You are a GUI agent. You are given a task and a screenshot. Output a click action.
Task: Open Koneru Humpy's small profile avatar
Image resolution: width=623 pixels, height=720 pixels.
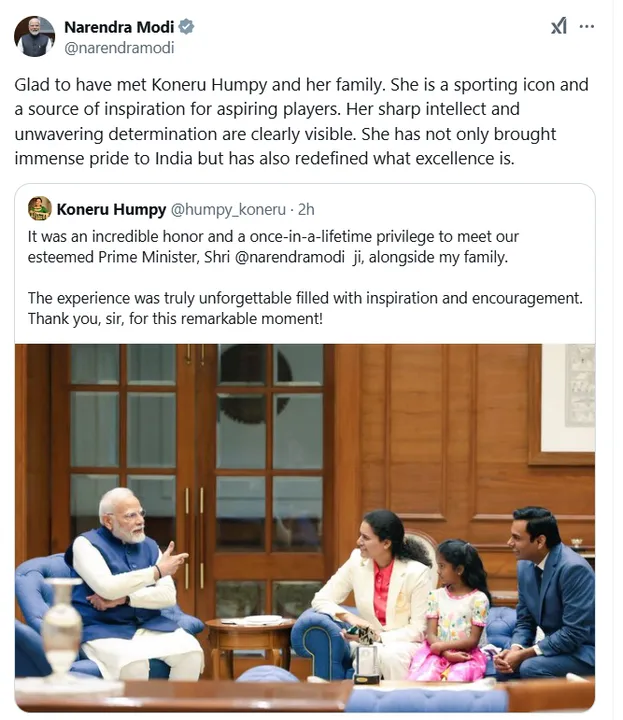coord(39,209)
